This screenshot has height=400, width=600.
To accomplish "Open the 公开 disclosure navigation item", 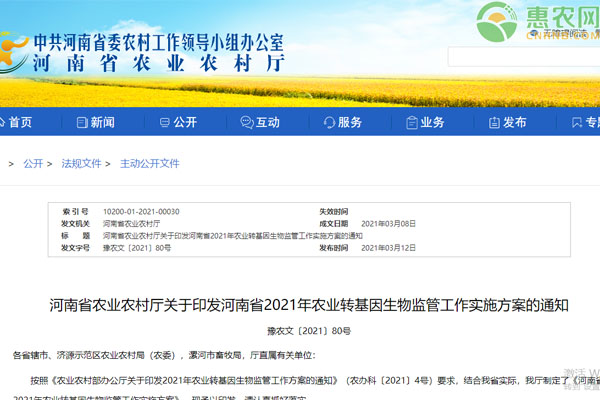I will point(178,122).
